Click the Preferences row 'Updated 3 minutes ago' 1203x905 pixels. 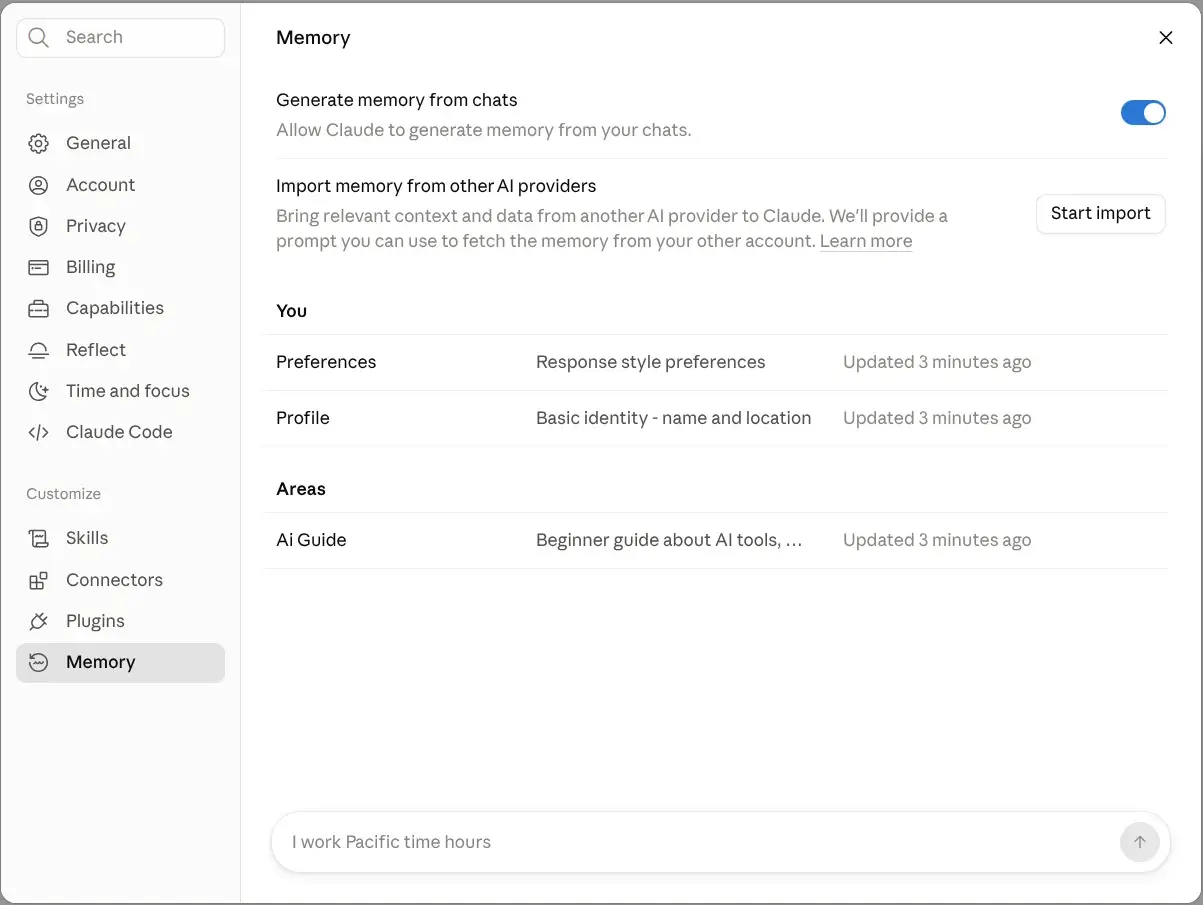[x=937, y=362]
